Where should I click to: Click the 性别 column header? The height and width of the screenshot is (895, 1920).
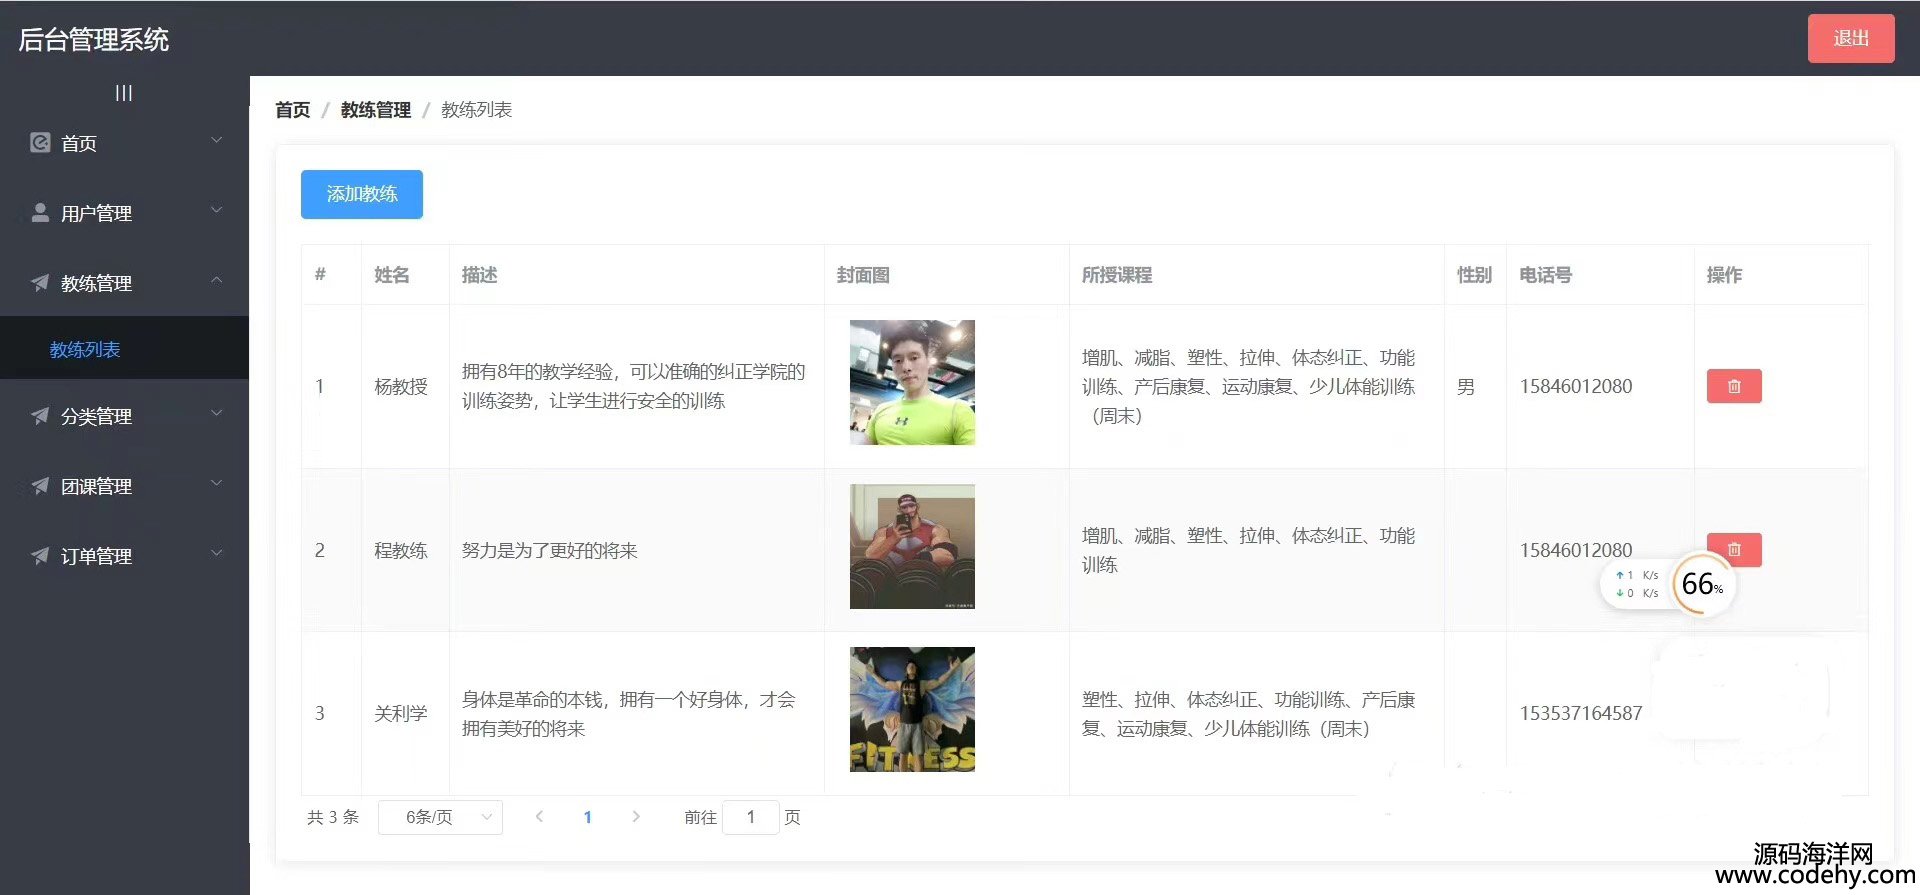(x=1475, y=275)
